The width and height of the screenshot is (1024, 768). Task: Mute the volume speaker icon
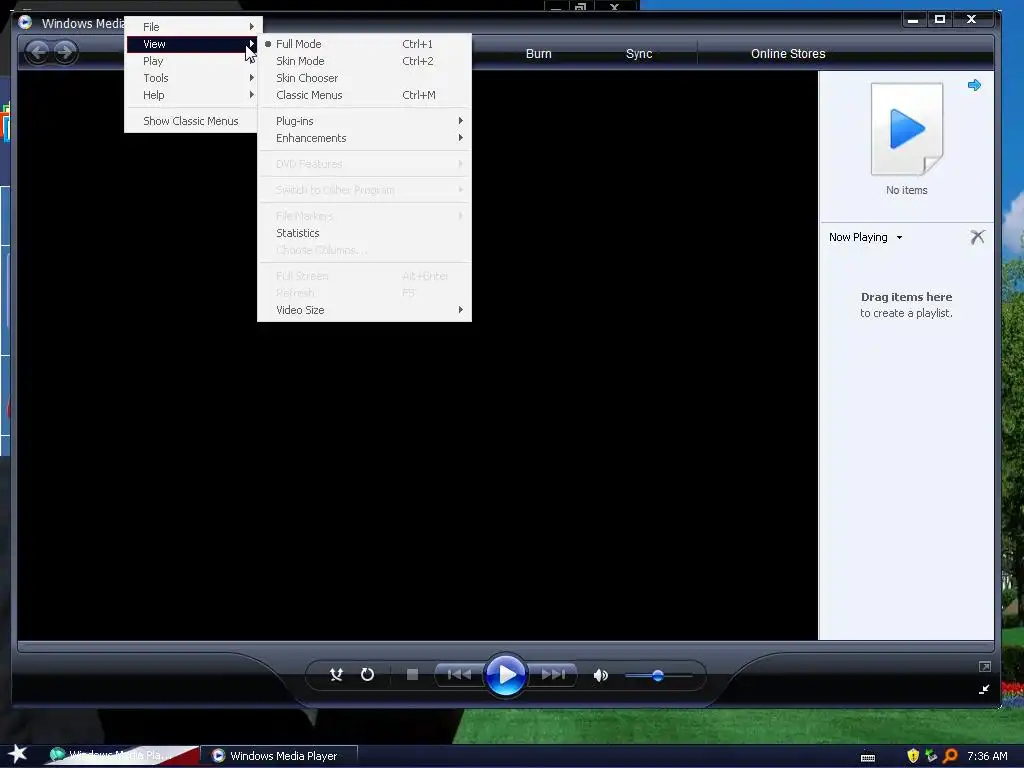tap(600, 675)
